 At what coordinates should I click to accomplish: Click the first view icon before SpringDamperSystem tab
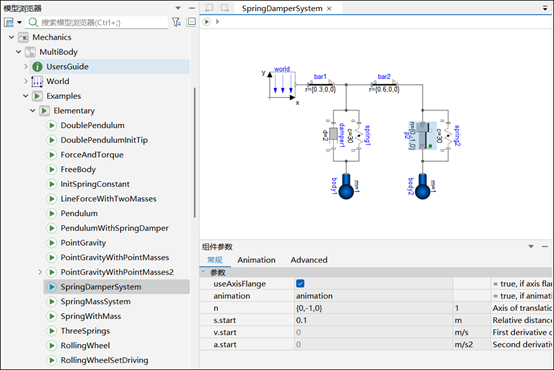[210, 8]
